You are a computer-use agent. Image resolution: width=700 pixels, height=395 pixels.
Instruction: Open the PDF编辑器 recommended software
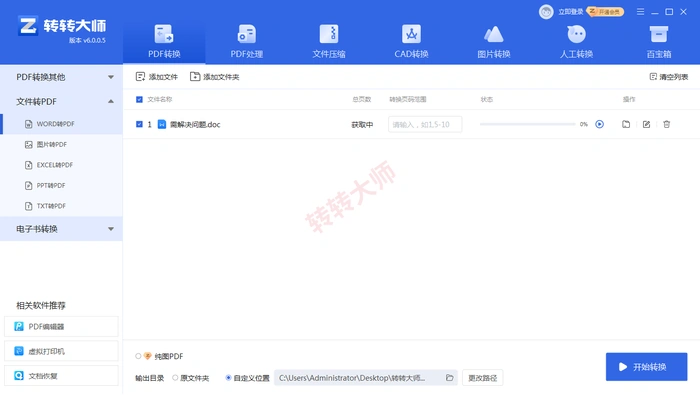tap(61, 327)
